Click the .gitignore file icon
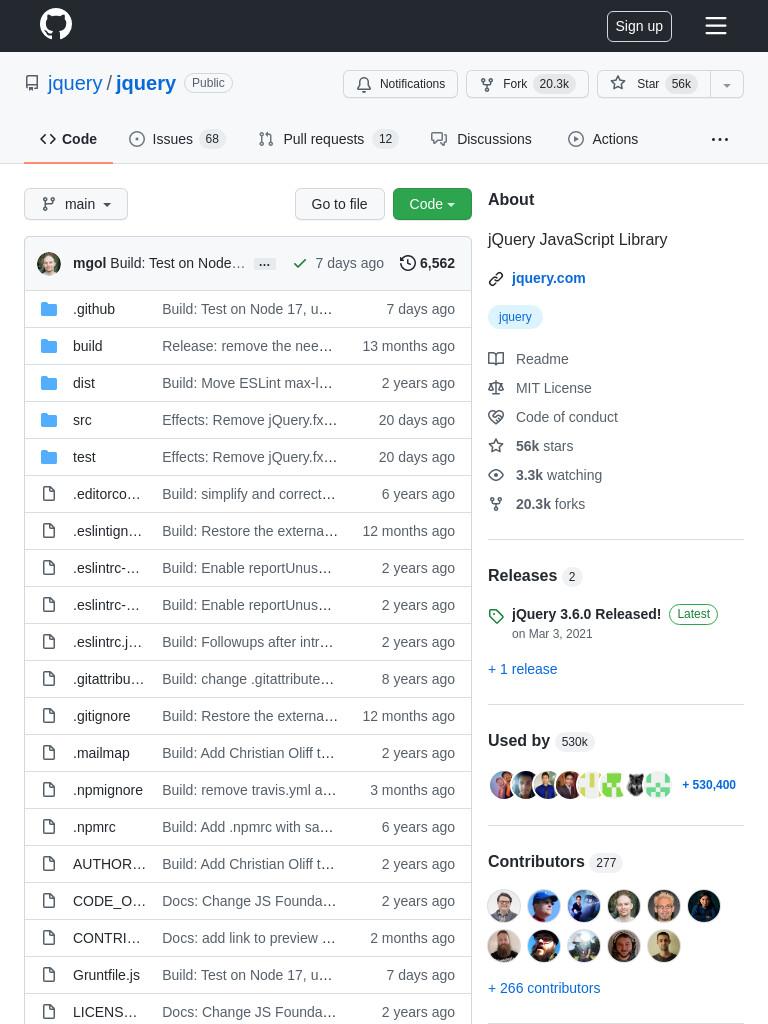This screenshot has width=768, height=1024. pos(49,716)
